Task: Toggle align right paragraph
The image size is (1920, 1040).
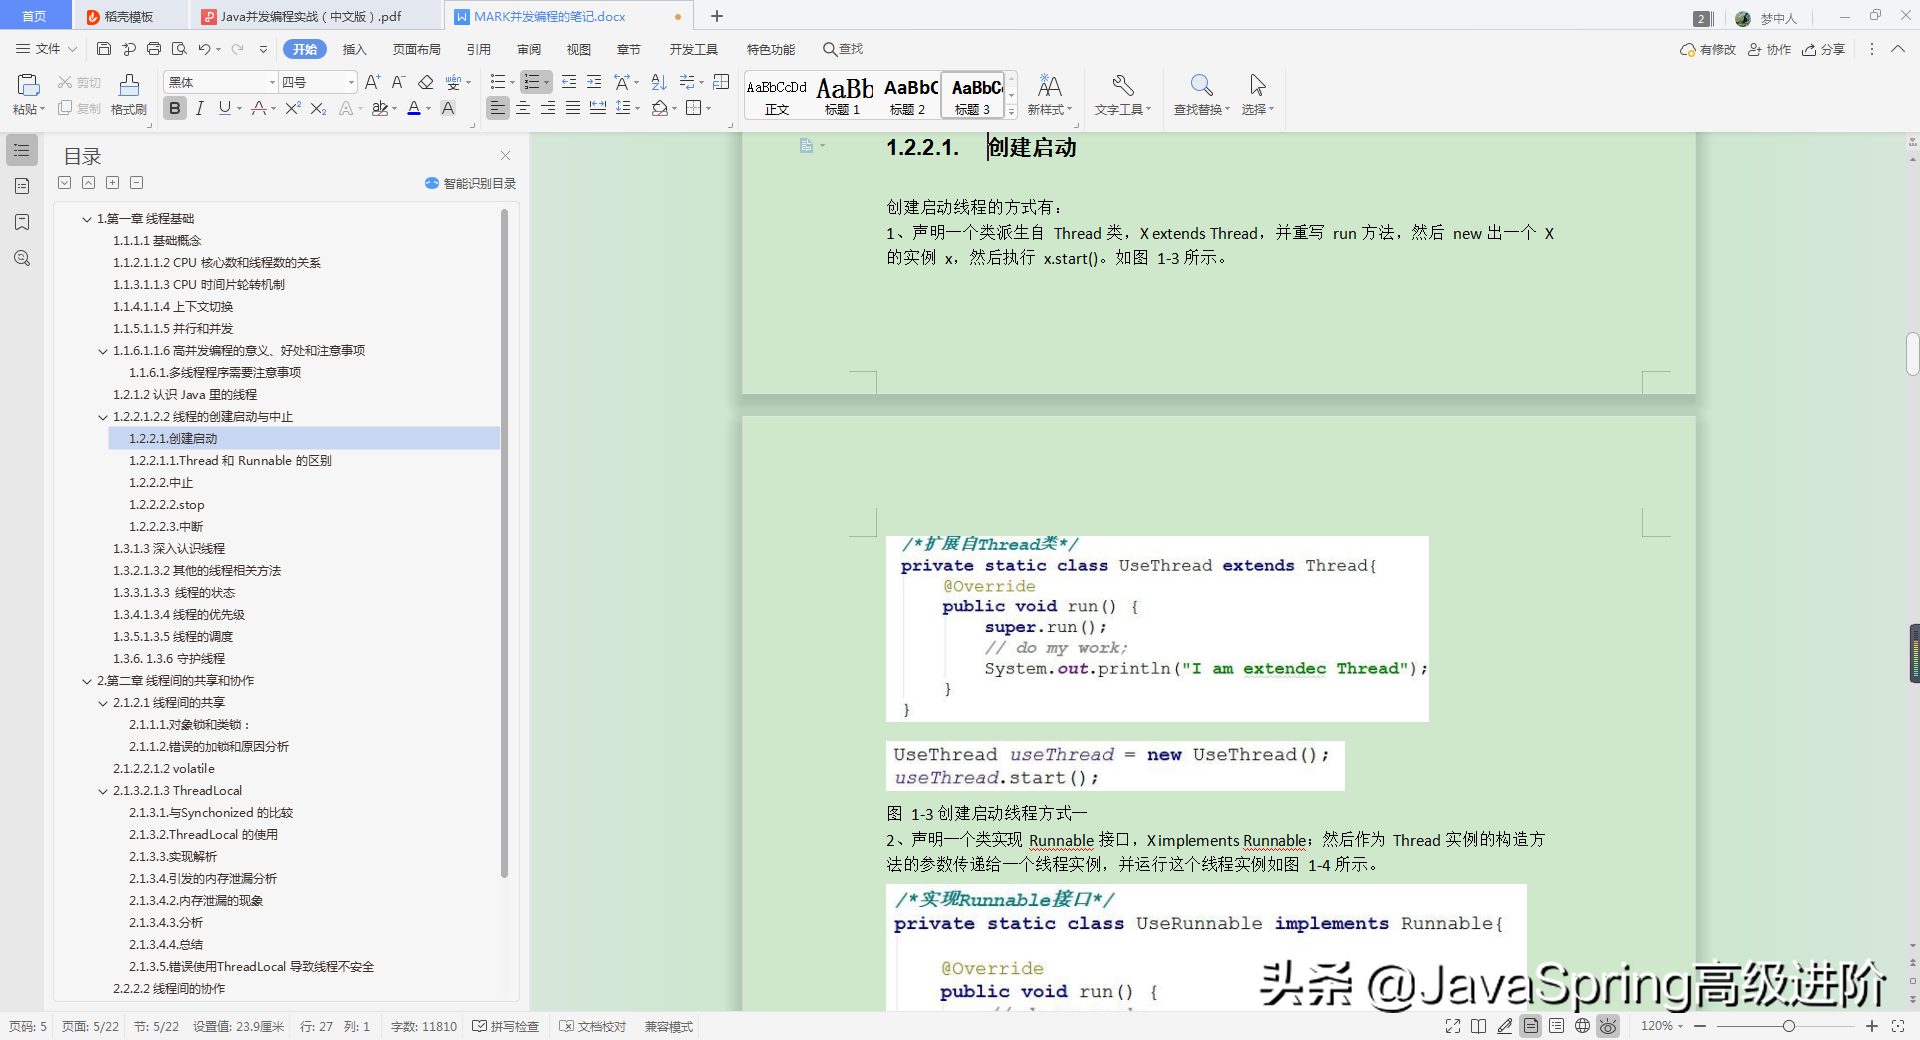Action: [548, 108]
